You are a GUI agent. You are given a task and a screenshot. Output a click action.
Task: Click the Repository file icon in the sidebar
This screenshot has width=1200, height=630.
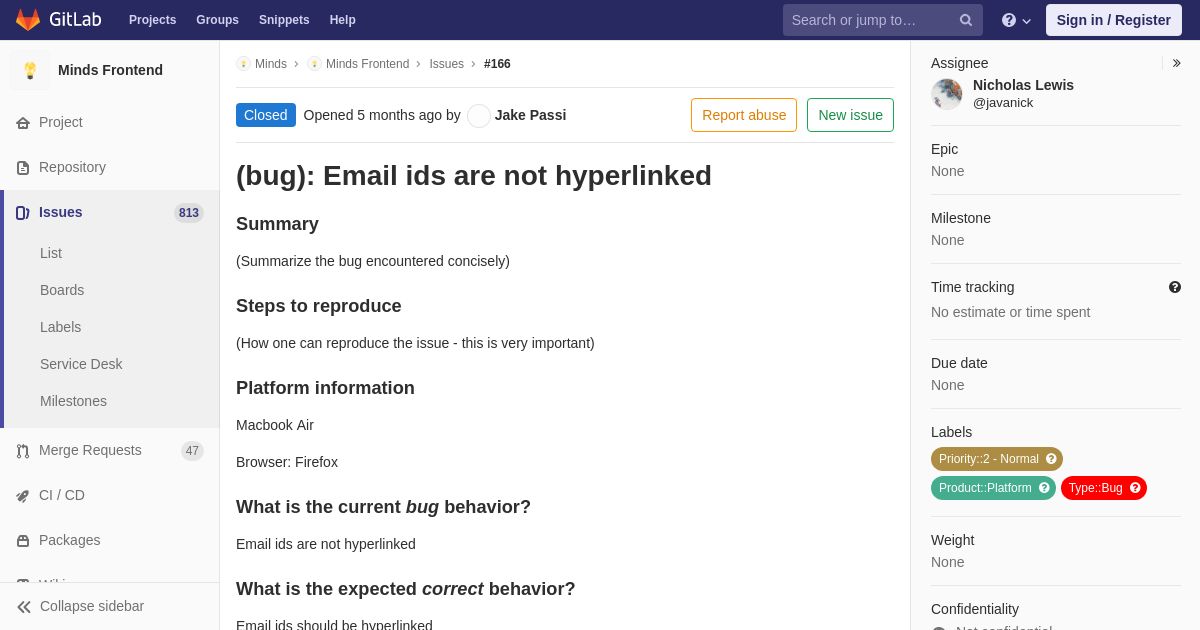click(x=23, y=167)
